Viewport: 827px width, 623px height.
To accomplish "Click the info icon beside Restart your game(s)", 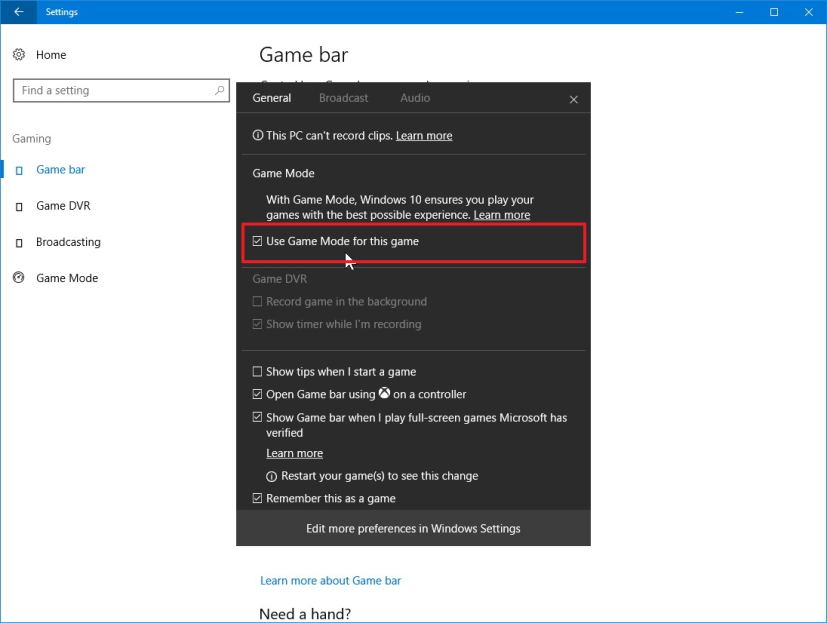I will 271,476.
